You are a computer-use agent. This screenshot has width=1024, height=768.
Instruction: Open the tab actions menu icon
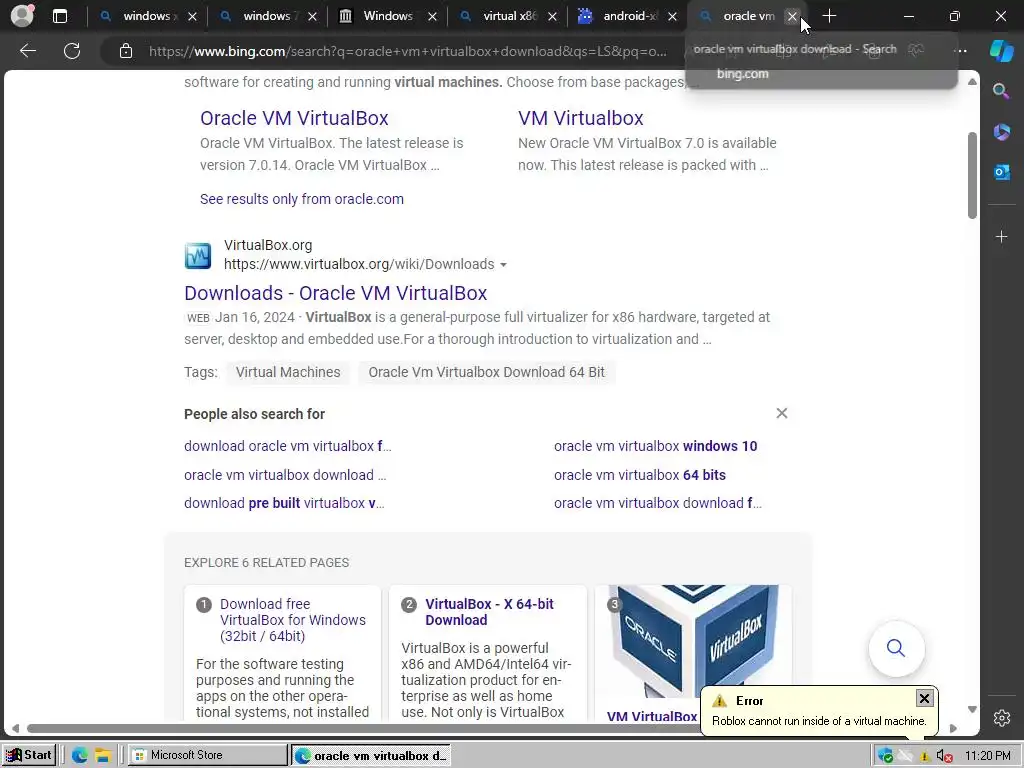[59, 16]
